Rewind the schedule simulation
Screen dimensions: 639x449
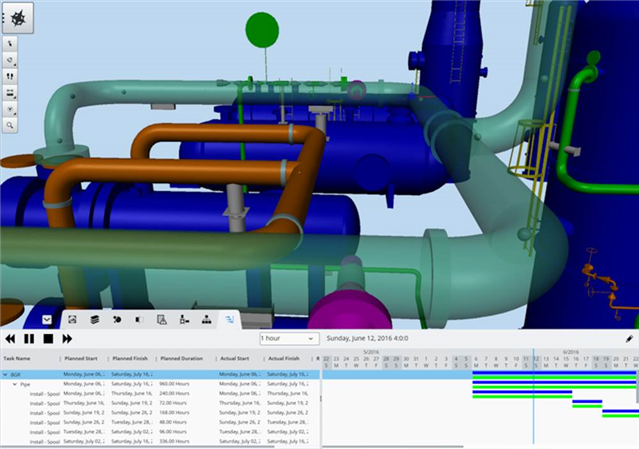click(10, 339)
